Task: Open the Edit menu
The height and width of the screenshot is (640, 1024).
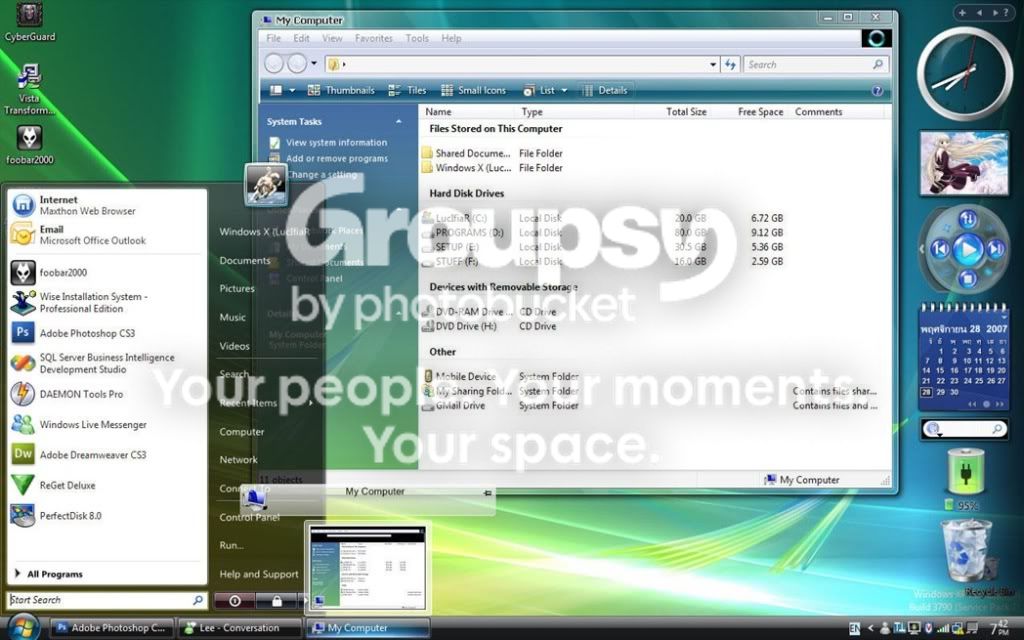Action: coord(301,39)
